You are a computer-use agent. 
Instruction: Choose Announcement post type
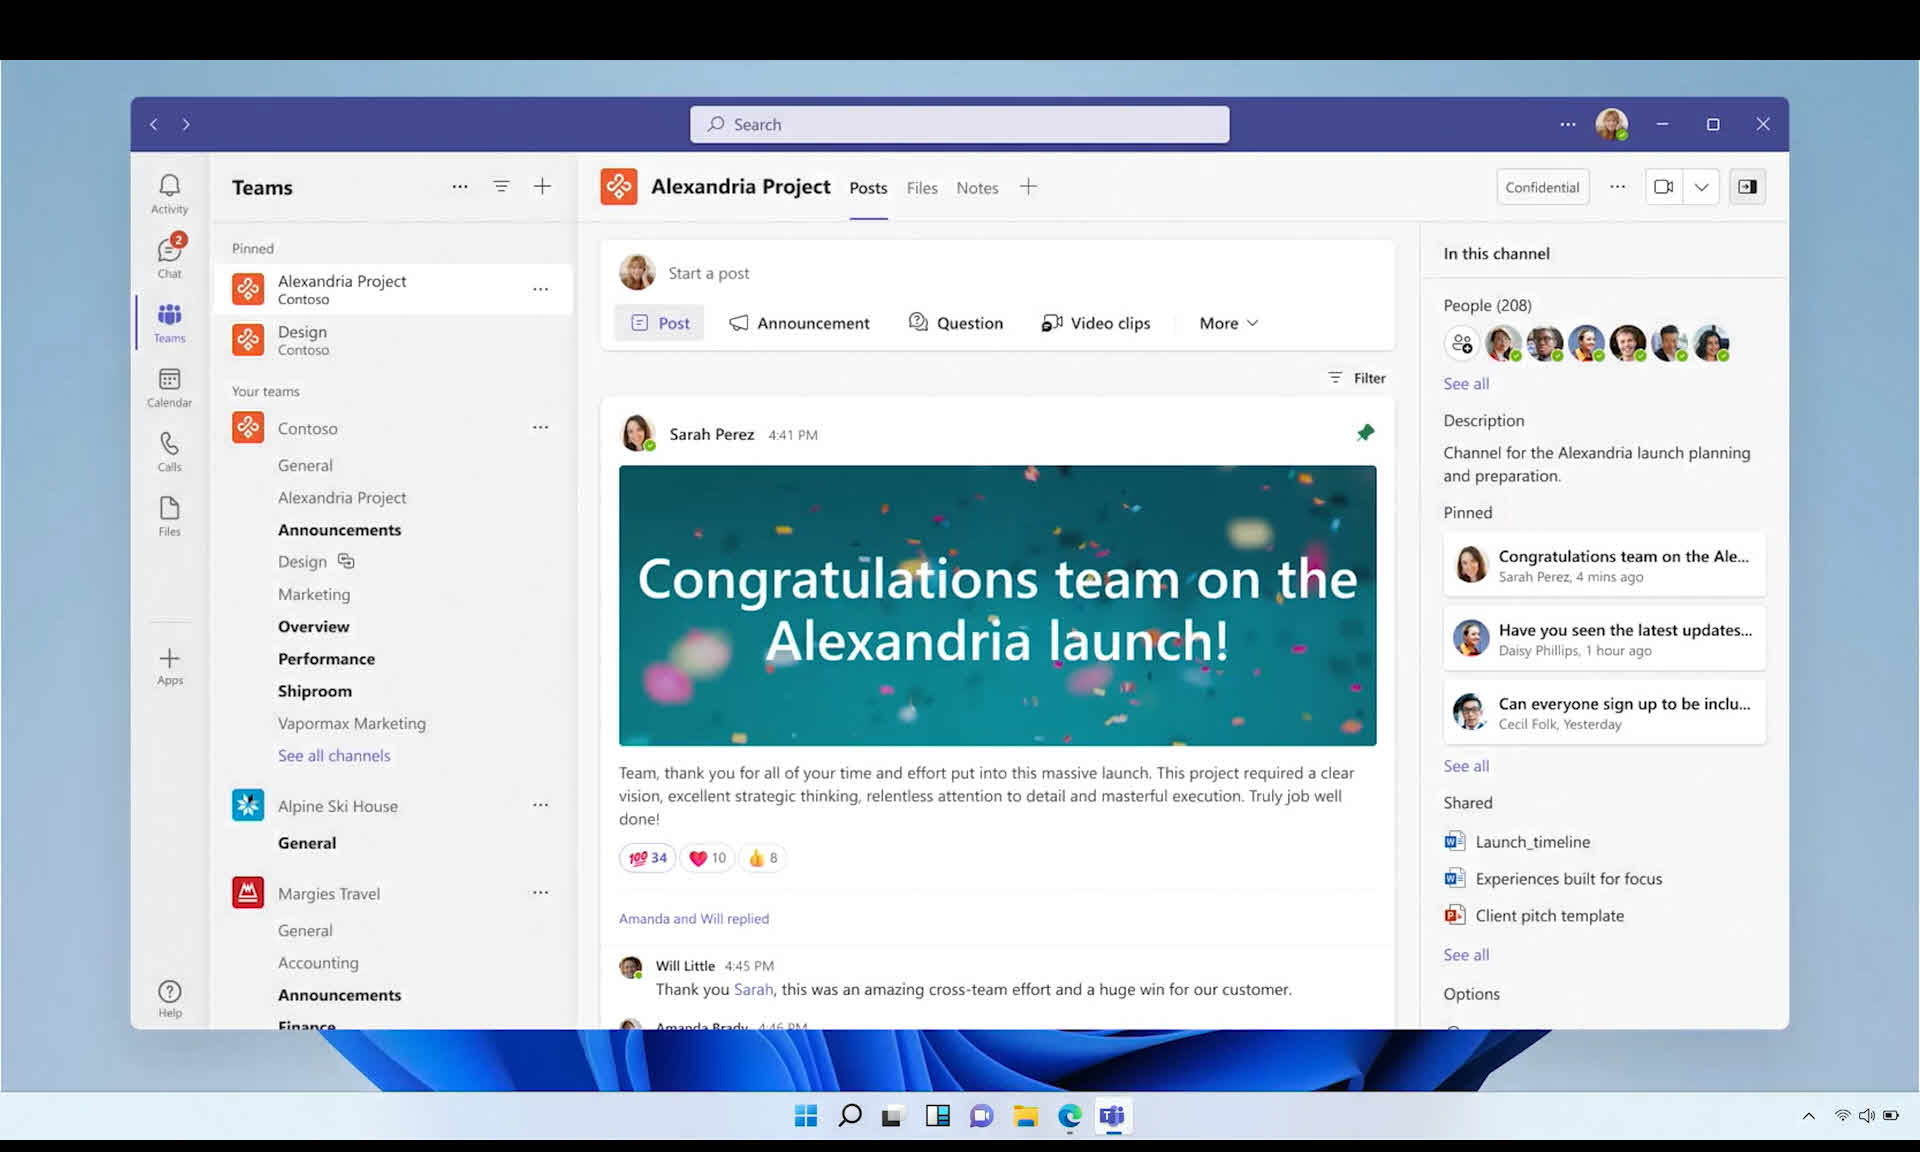point(799,323)
